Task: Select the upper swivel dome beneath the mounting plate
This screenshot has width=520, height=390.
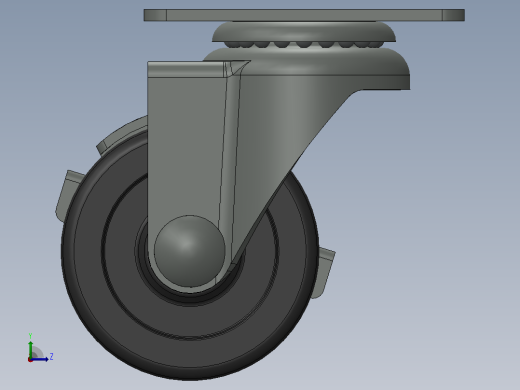Action: (304, 32)
